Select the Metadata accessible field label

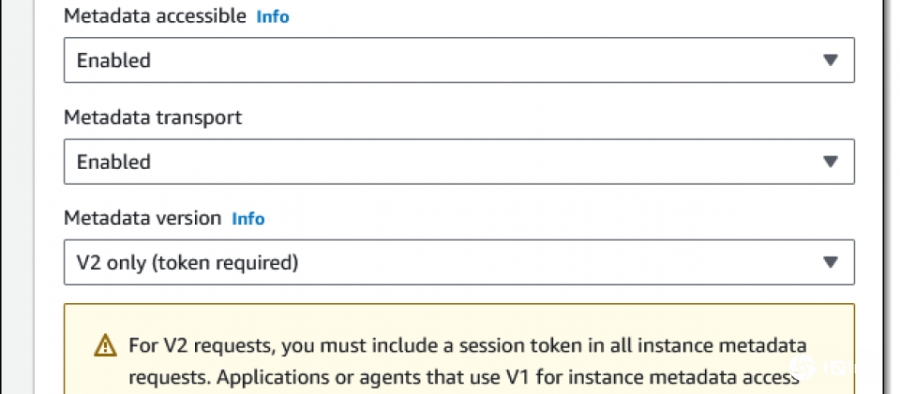(x=155, y=16)
